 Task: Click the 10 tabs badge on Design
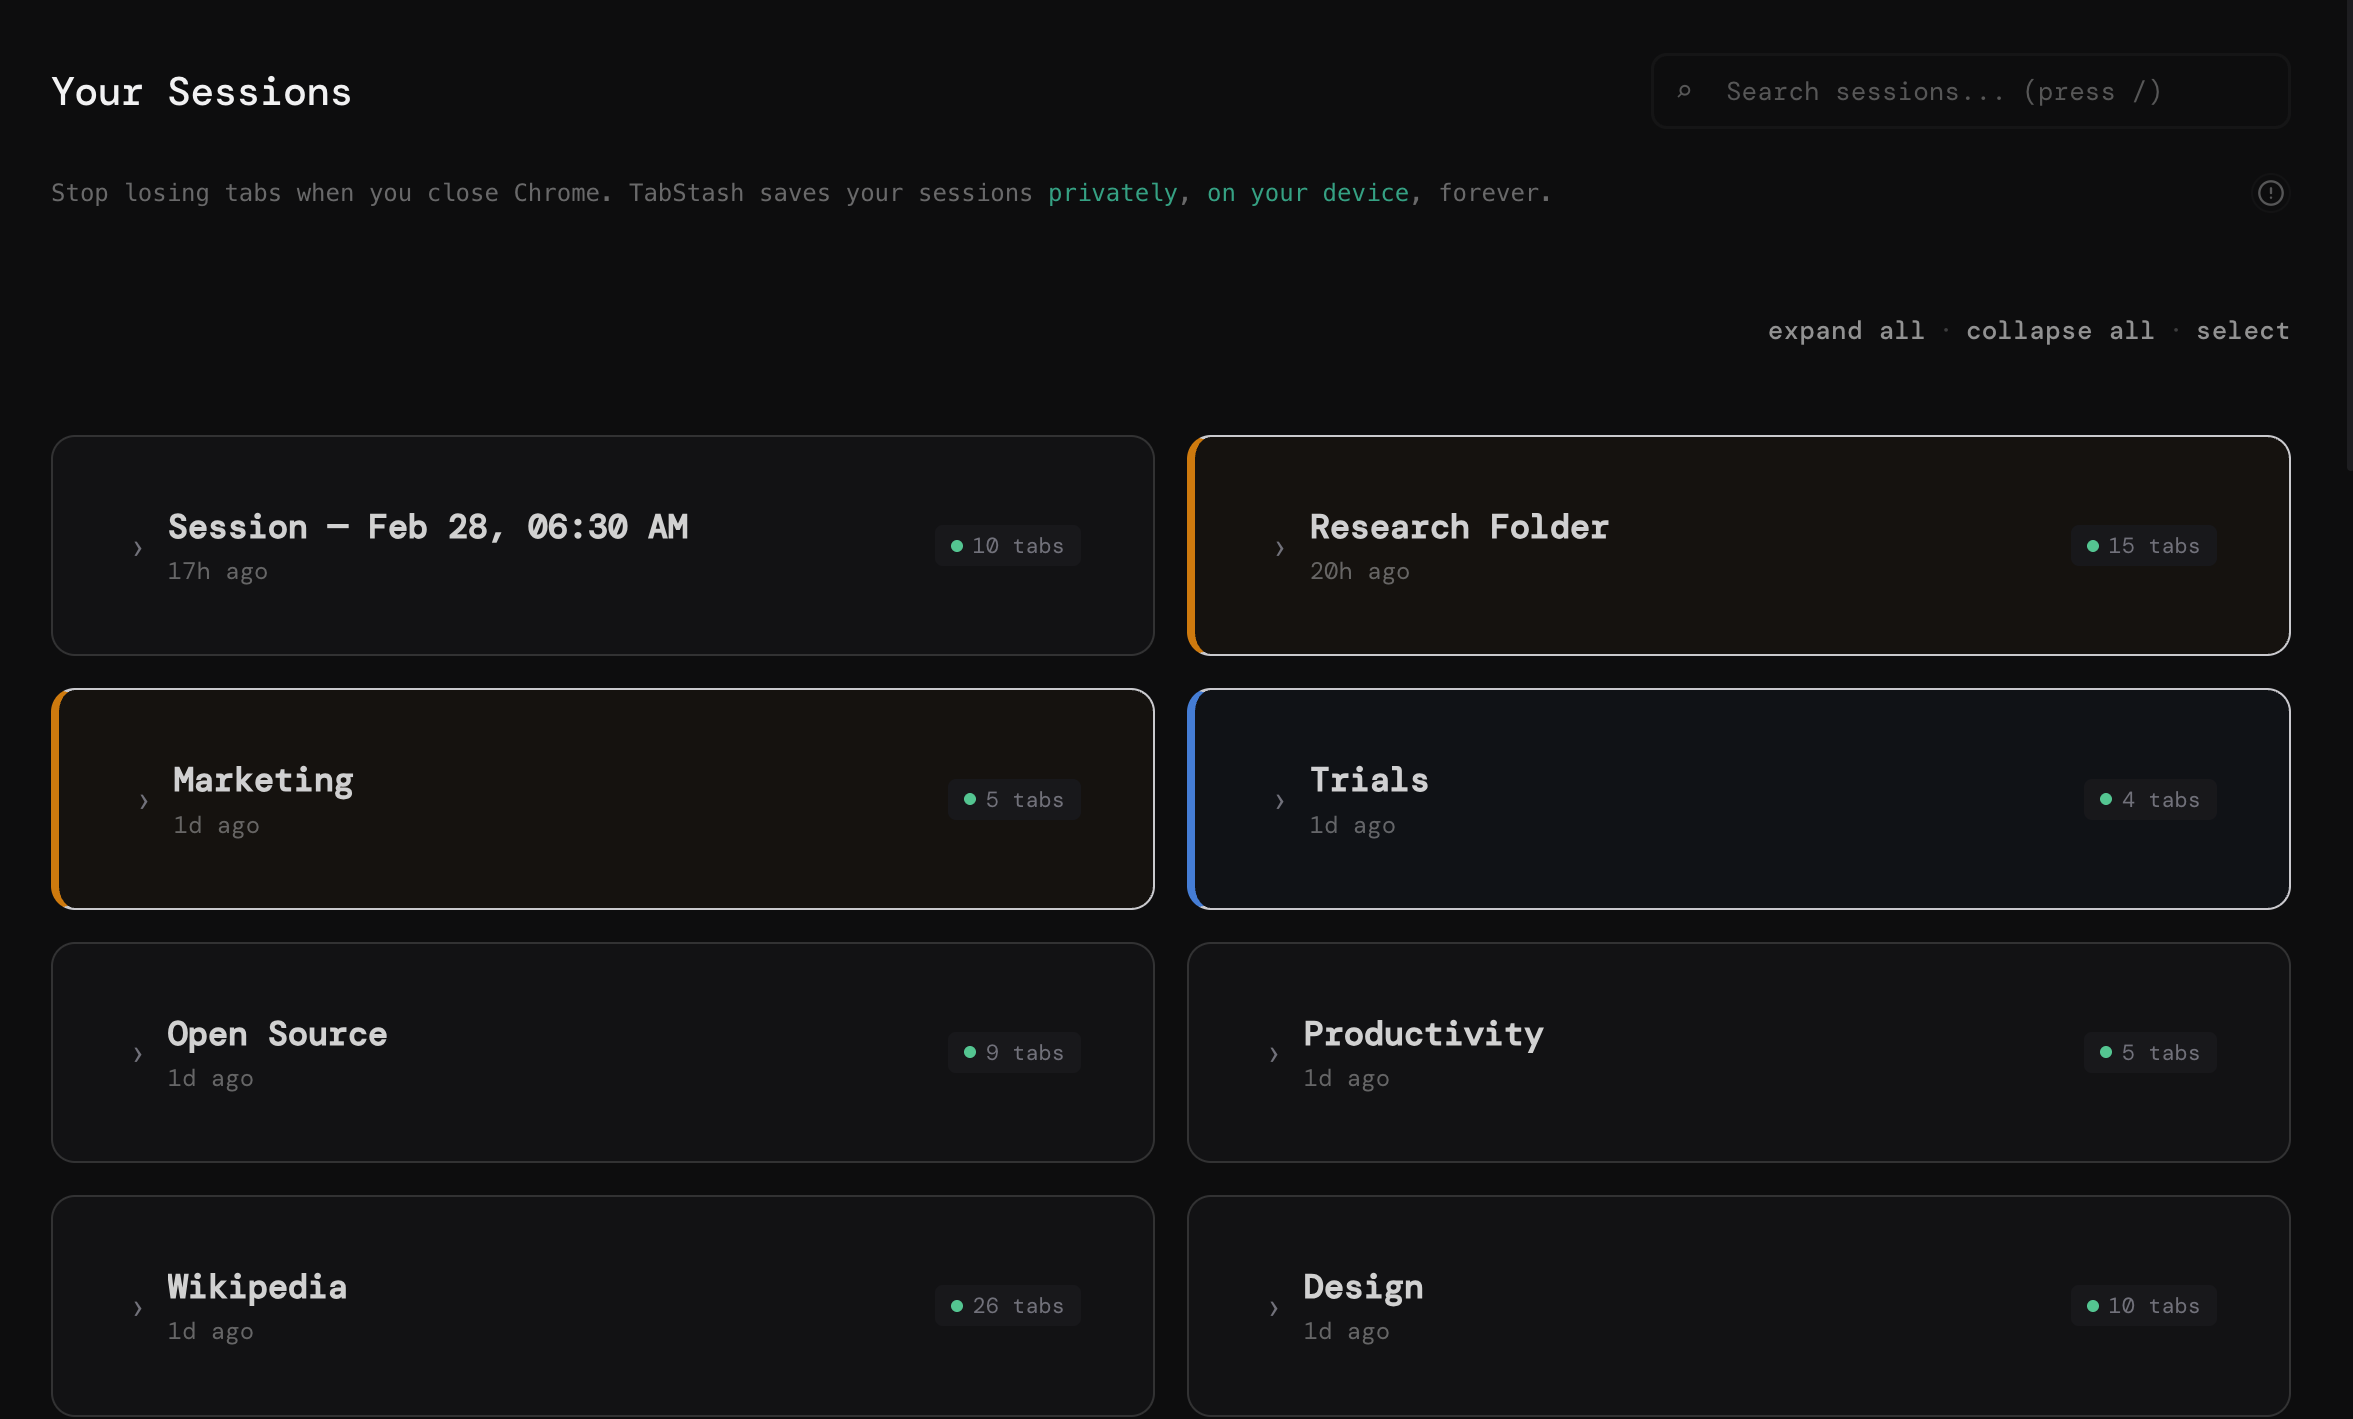2143,1305
